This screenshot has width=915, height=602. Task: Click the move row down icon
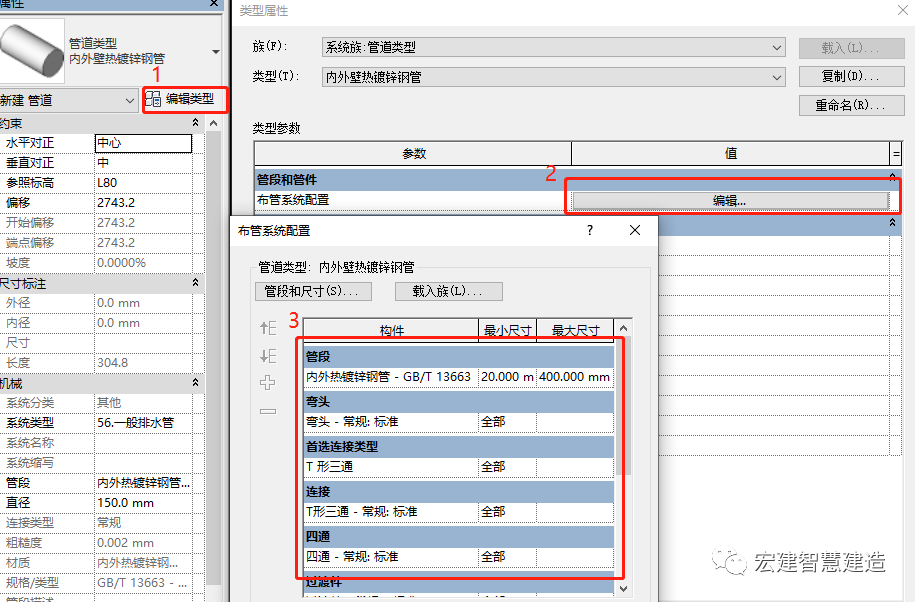click(268, 355)
